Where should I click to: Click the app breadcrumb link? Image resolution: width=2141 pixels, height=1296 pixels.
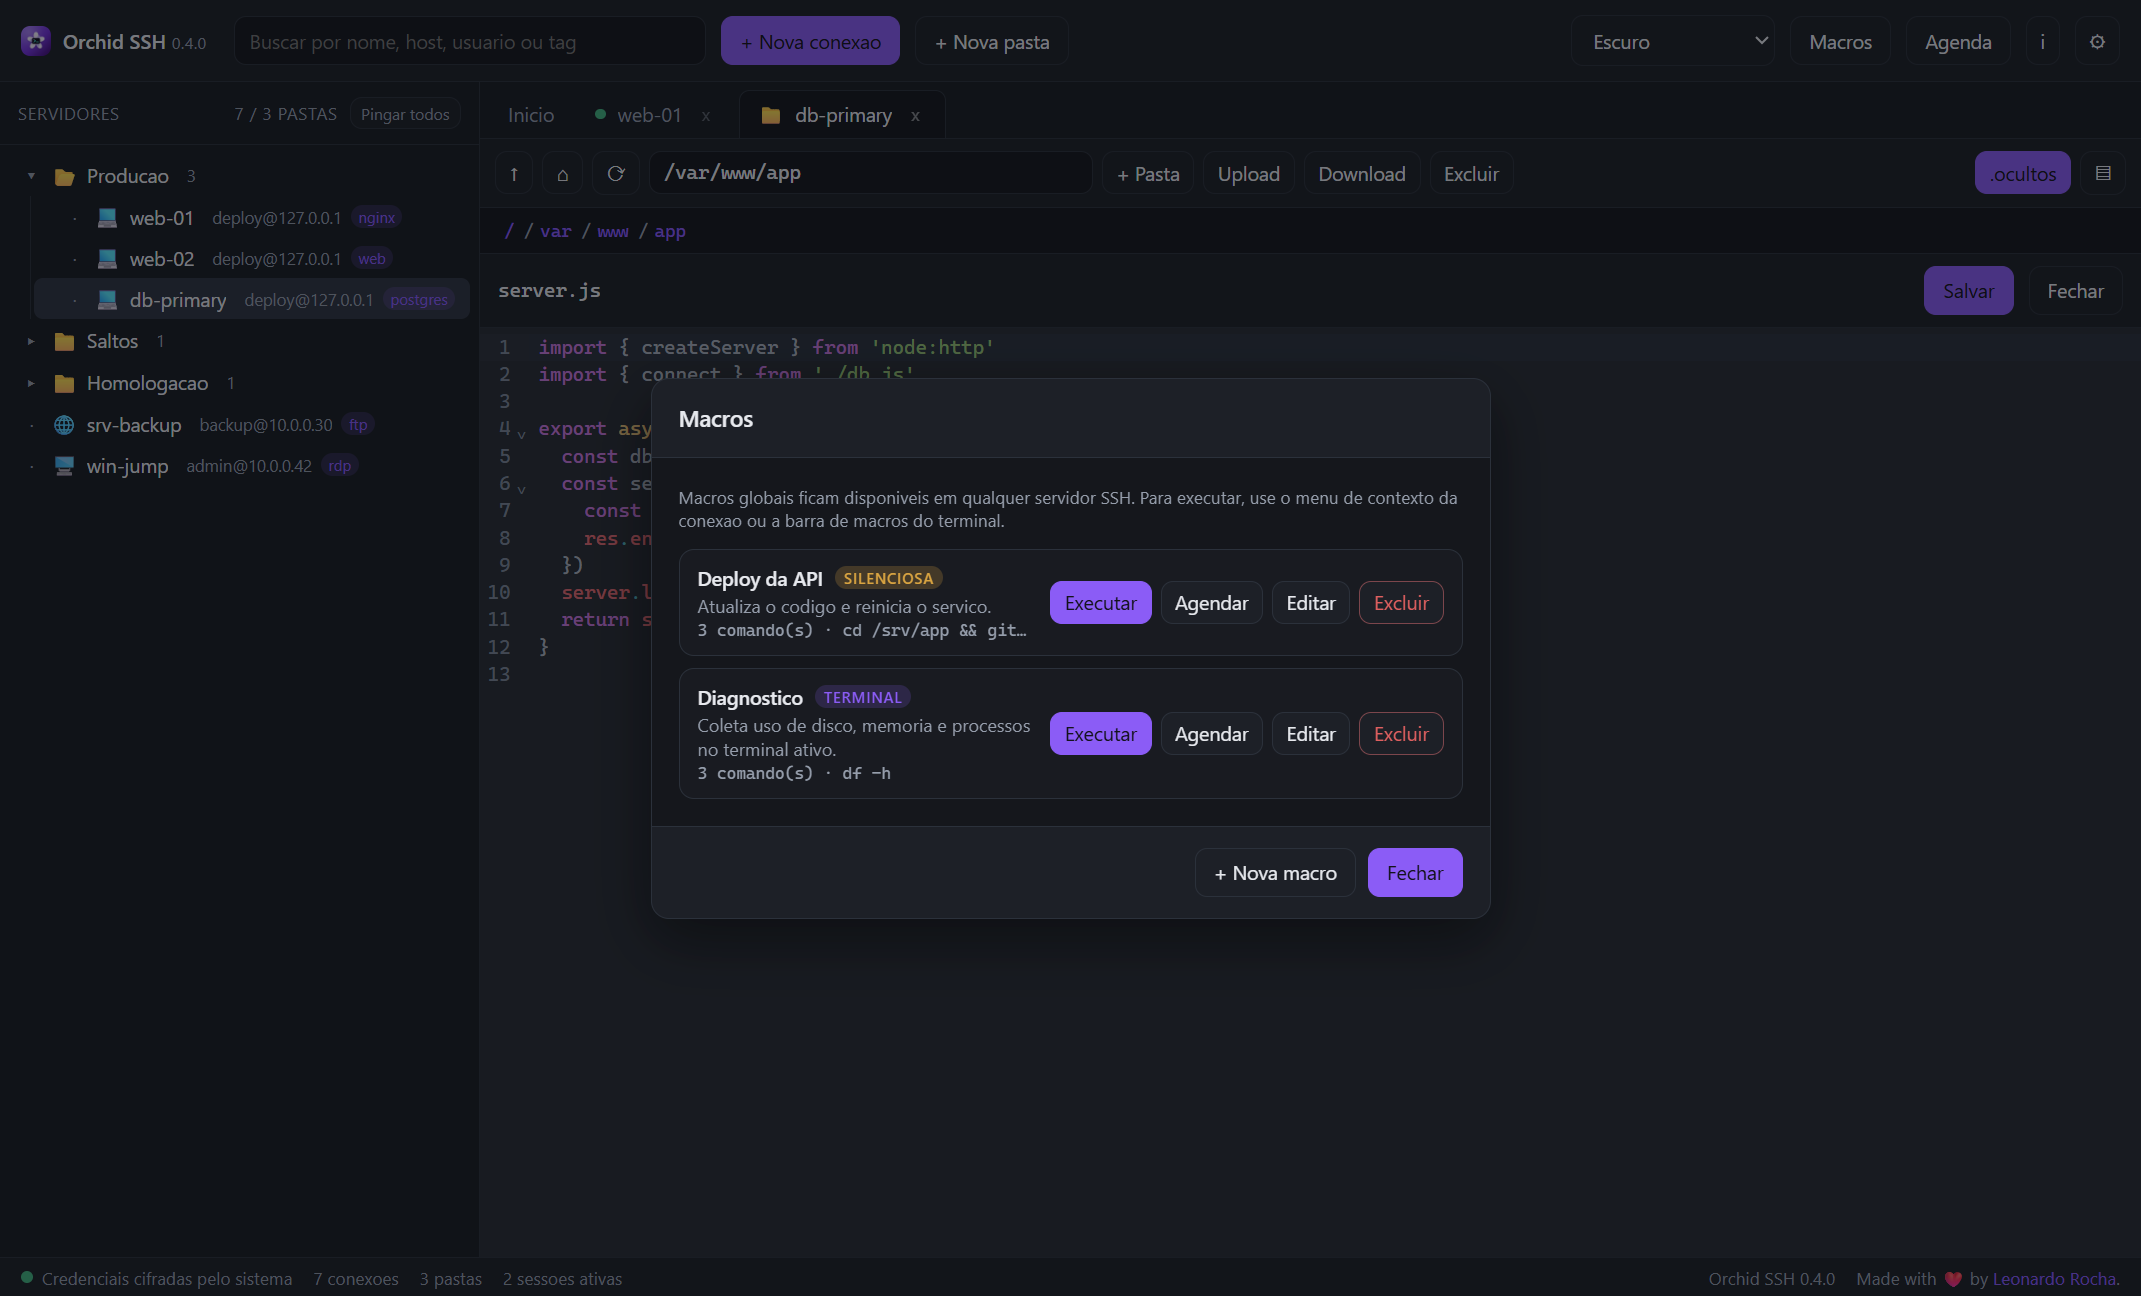click(x=670, y=231)
